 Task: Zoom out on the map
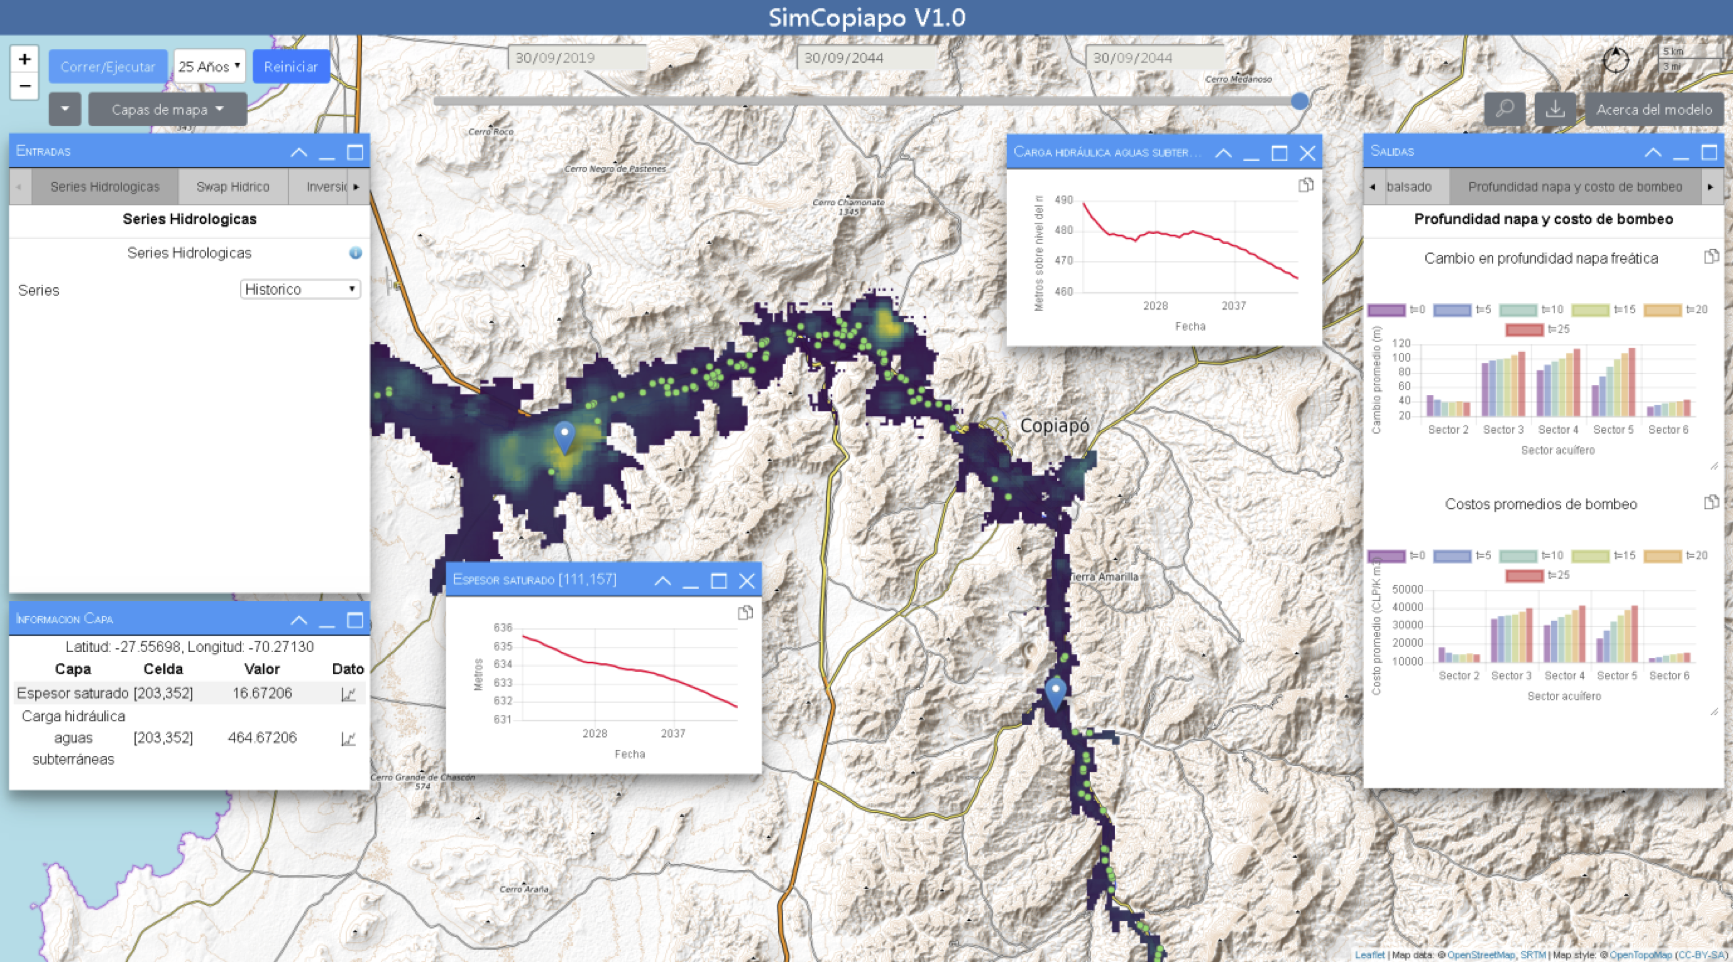[x=25, y=87]
